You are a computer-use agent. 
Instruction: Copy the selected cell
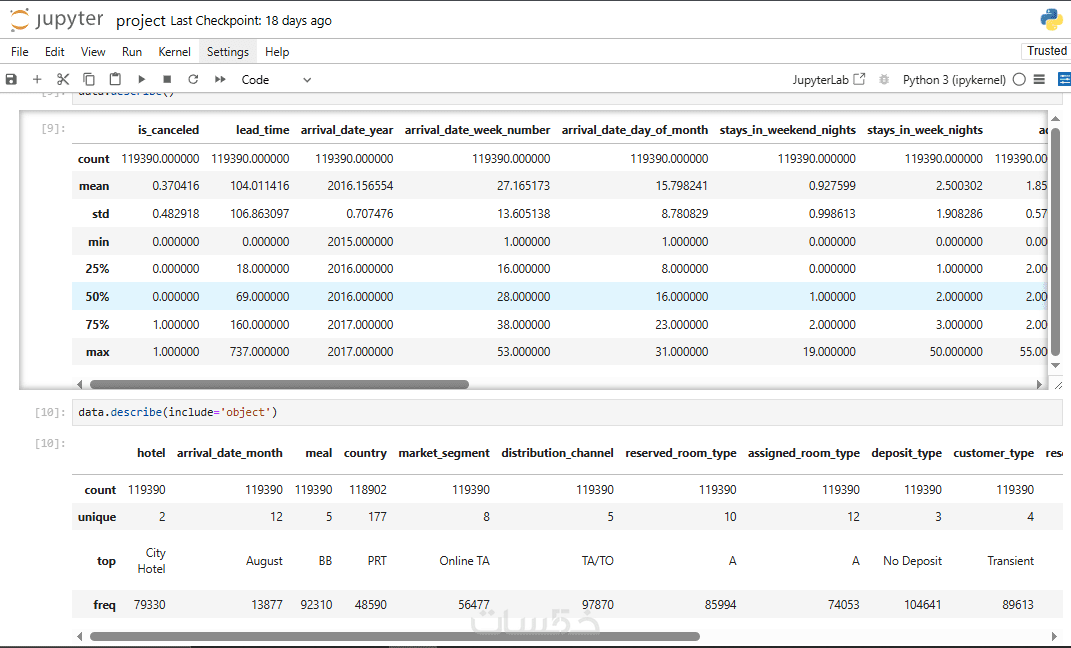[x=89, y=79]
